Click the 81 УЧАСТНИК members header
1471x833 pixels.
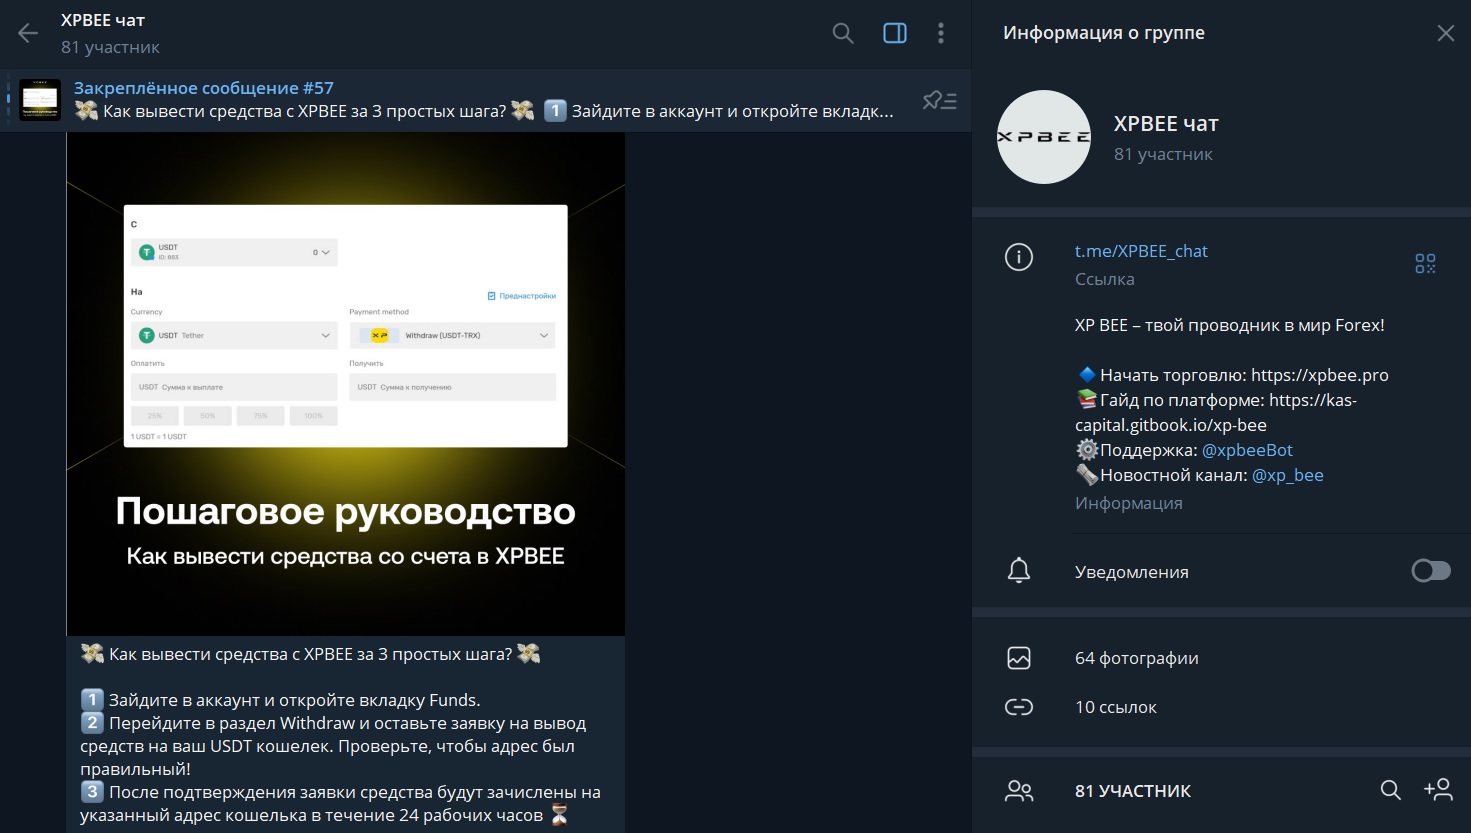[1132, 791]
